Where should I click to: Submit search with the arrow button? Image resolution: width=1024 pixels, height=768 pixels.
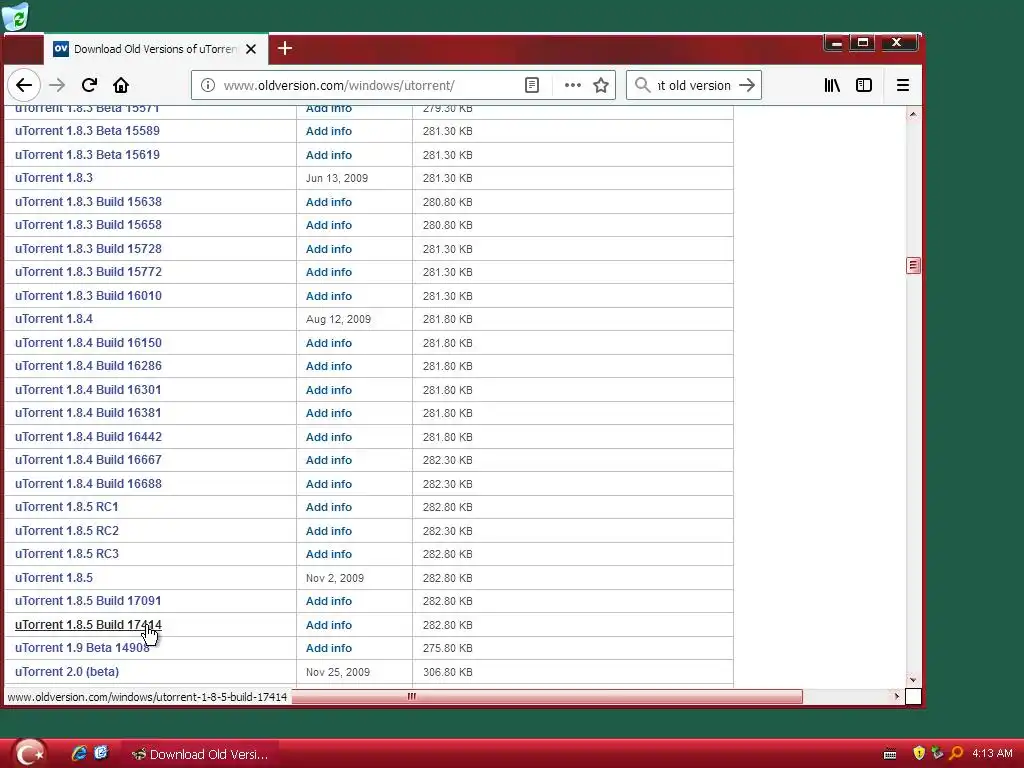pyautogui.click(x=747, y=85)
